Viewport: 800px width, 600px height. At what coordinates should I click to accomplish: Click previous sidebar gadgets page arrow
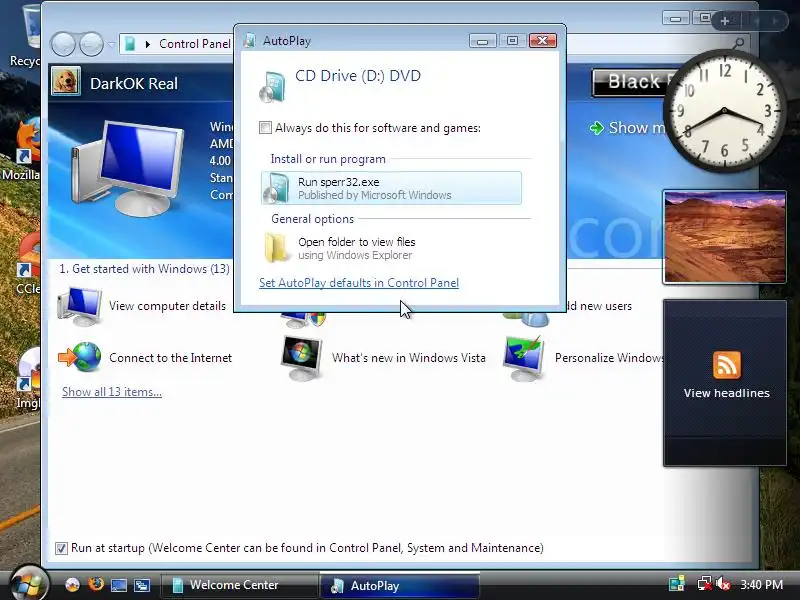point(757,21)
